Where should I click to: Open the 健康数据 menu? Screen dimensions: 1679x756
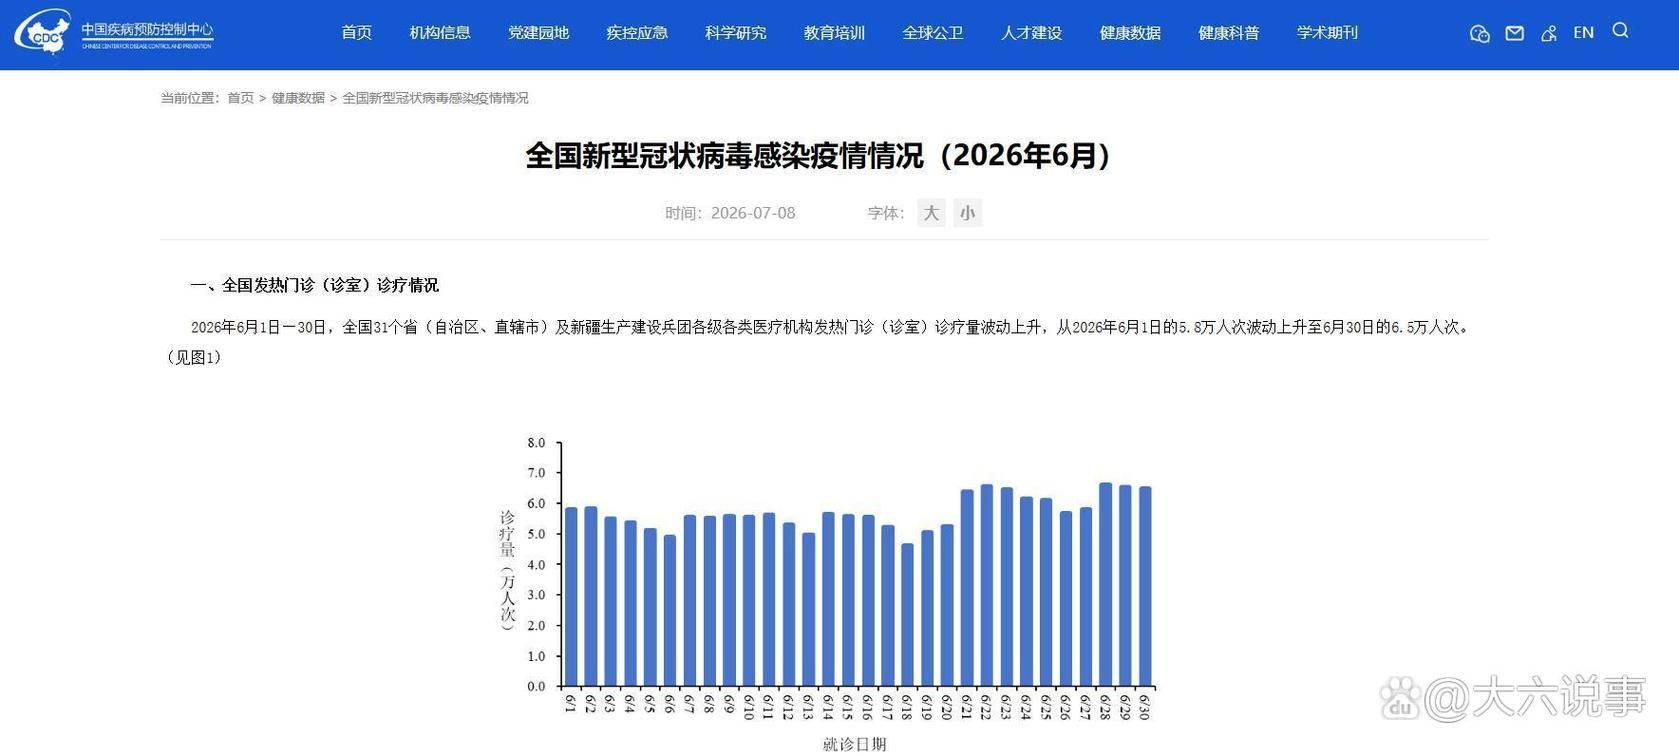click(x=1130, y=33)
